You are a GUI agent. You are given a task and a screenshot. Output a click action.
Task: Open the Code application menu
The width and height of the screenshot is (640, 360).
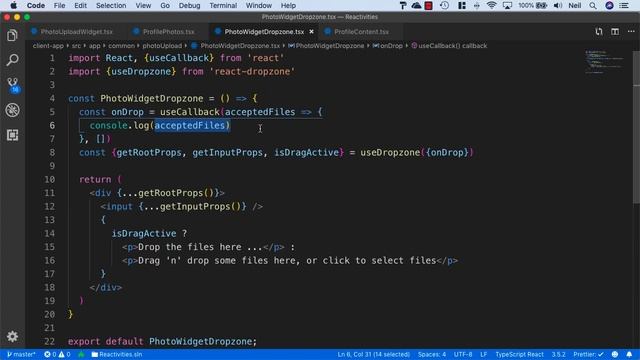[x=36, y=5]
